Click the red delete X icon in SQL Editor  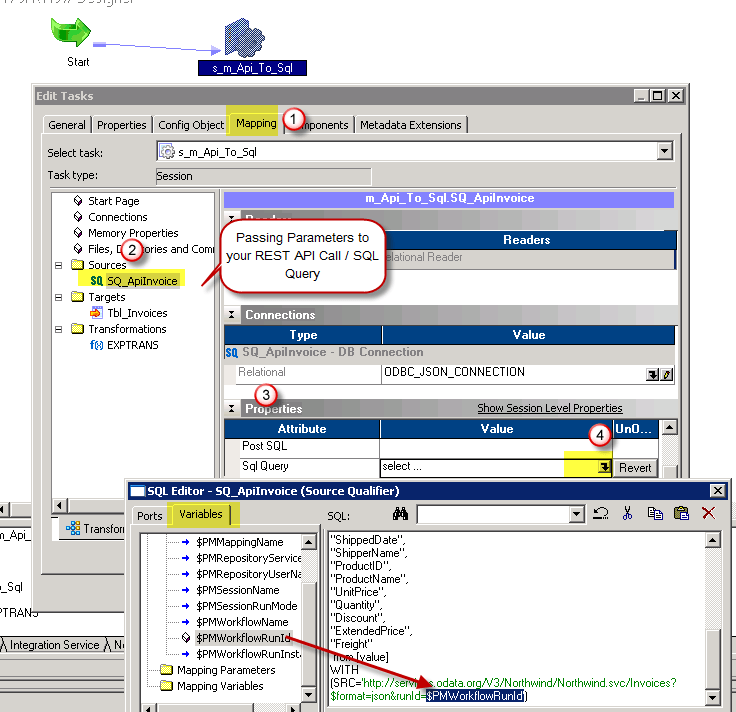[x=708, y=513]
